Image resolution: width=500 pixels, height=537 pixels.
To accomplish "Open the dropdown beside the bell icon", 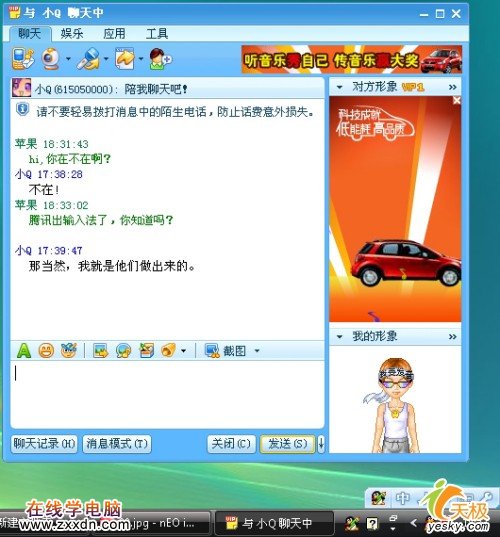I will [x=183, y=351].
